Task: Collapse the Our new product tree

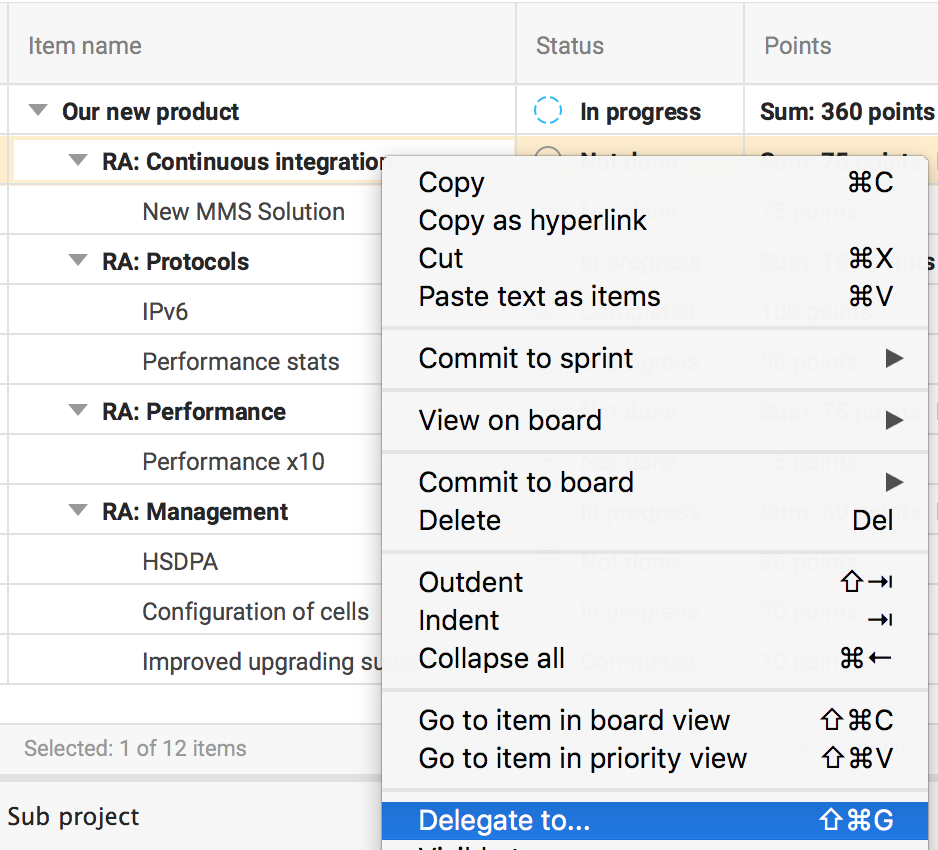Action: pos(38,111)
